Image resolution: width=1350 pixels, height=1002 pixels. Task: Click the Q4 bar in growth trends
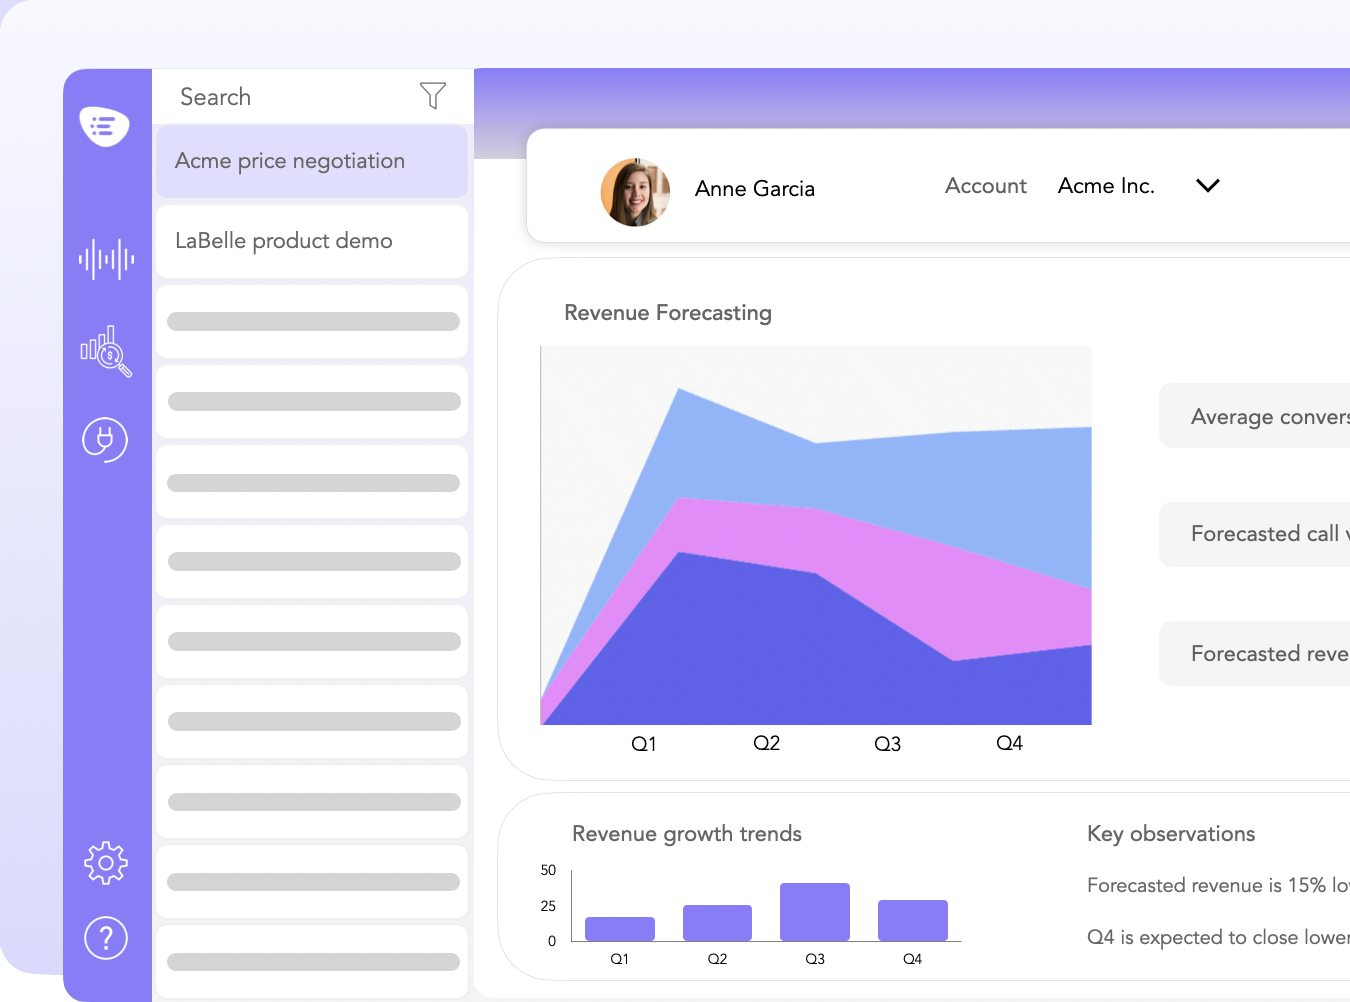[x=913, y=920]
